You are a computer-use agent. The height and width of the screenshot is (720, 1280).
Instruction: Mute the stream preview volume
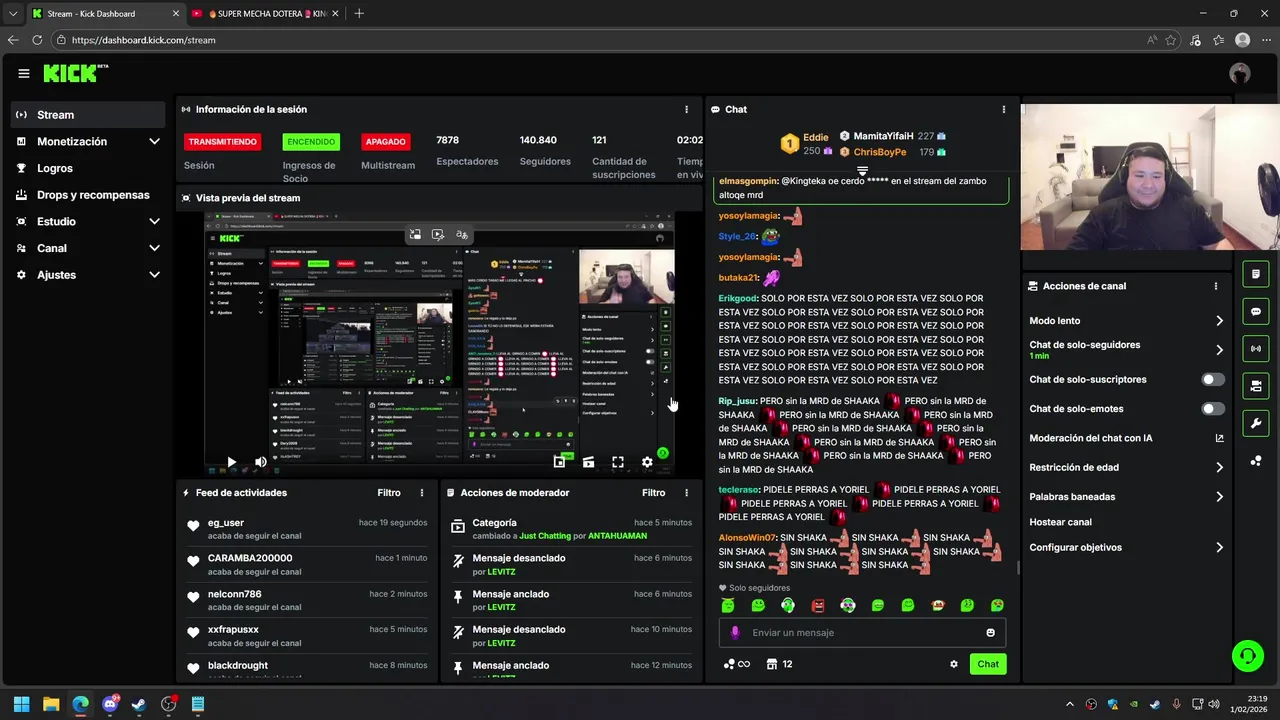tap(261, 462)
